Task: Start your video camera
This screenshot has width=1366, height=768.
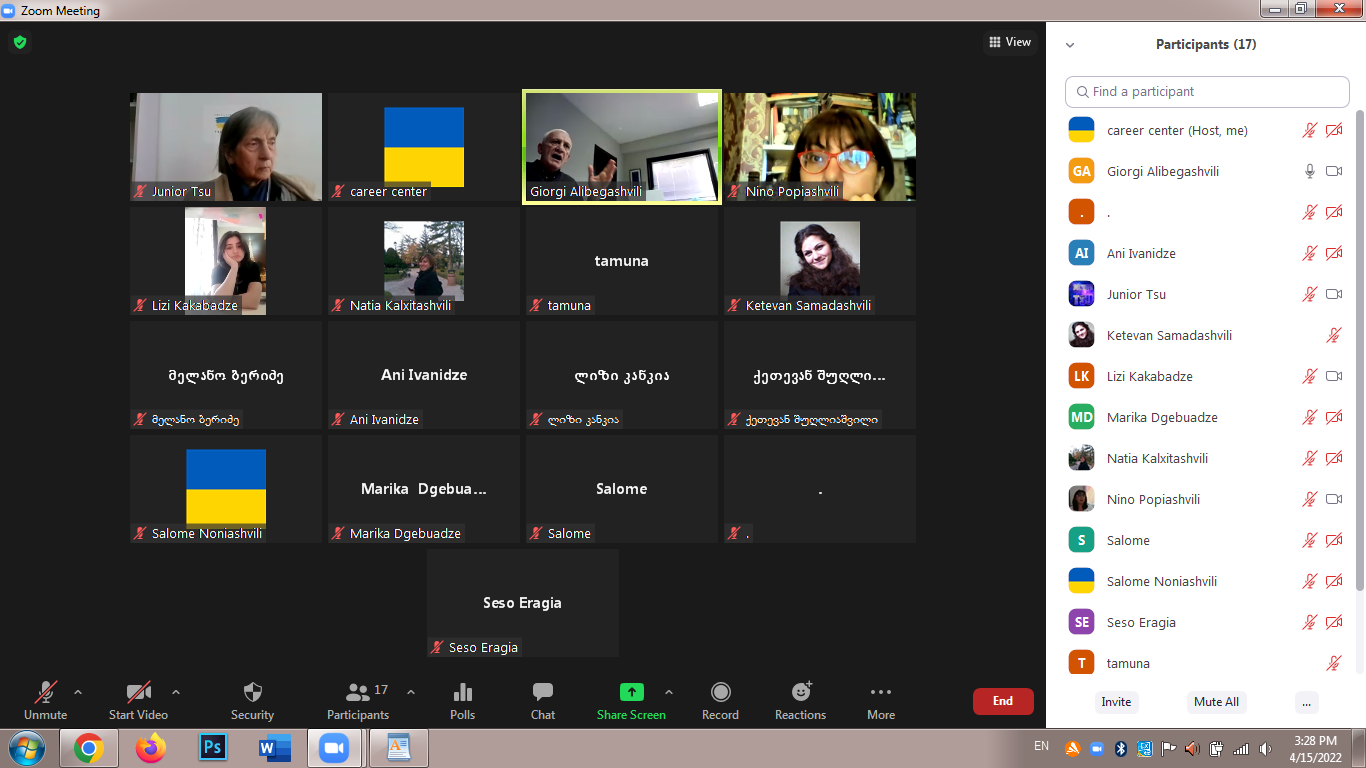Action: pos(138,692)
